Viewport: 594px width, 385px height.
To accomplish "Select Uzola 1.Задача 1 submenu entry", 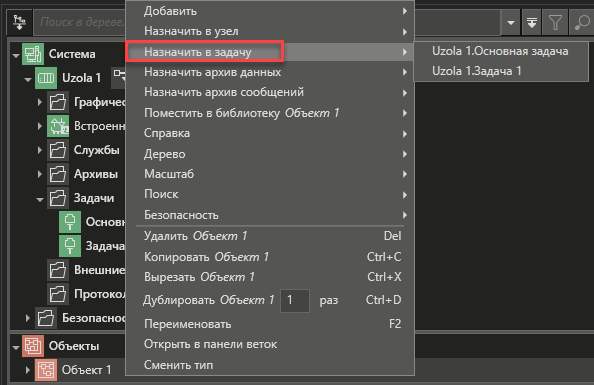I will click(501, 71).
